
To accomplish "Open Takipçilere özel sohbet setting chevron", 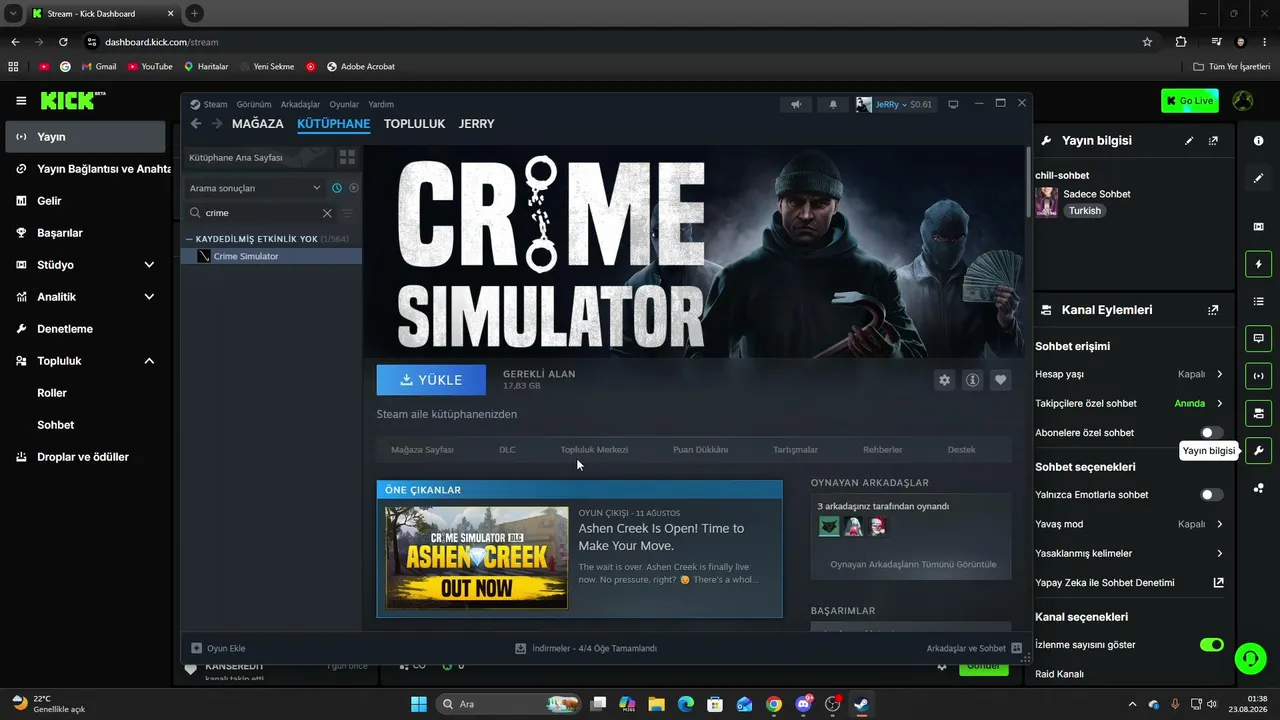I will [1219, 404].
